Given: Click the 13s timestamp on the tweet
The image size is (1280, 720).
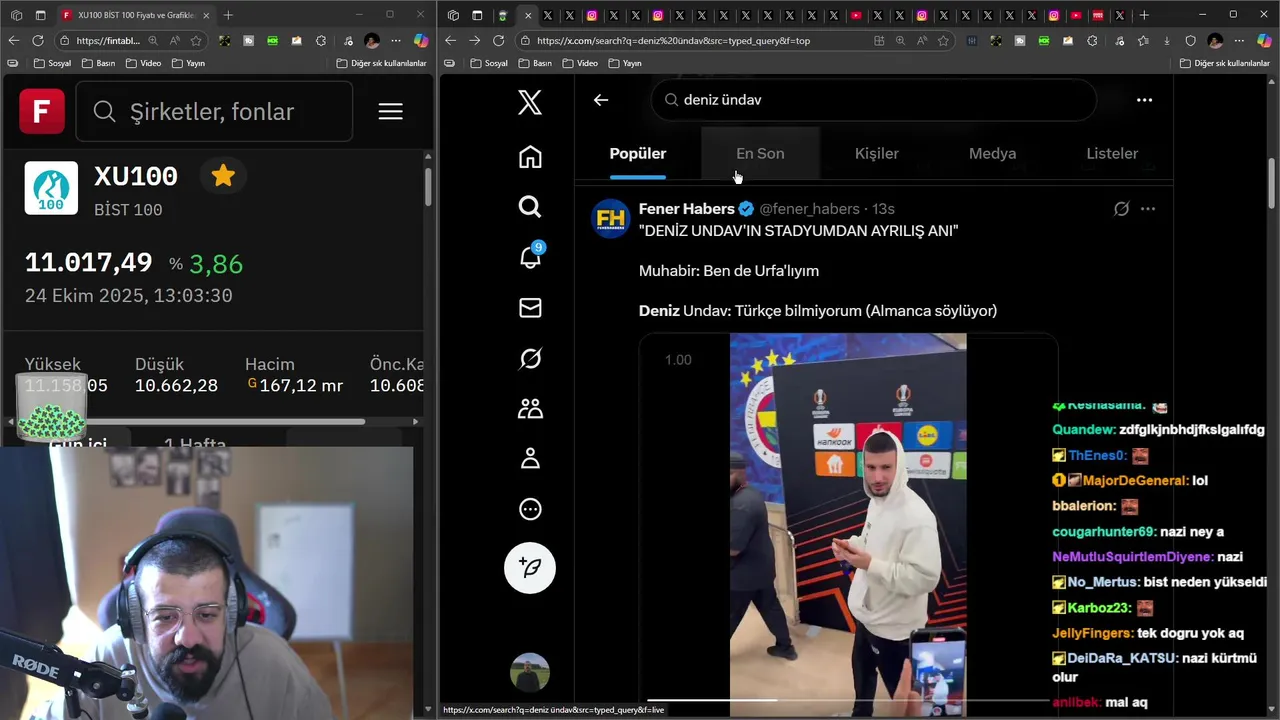Looking at the screenshot, I should [x=883, y=209].
